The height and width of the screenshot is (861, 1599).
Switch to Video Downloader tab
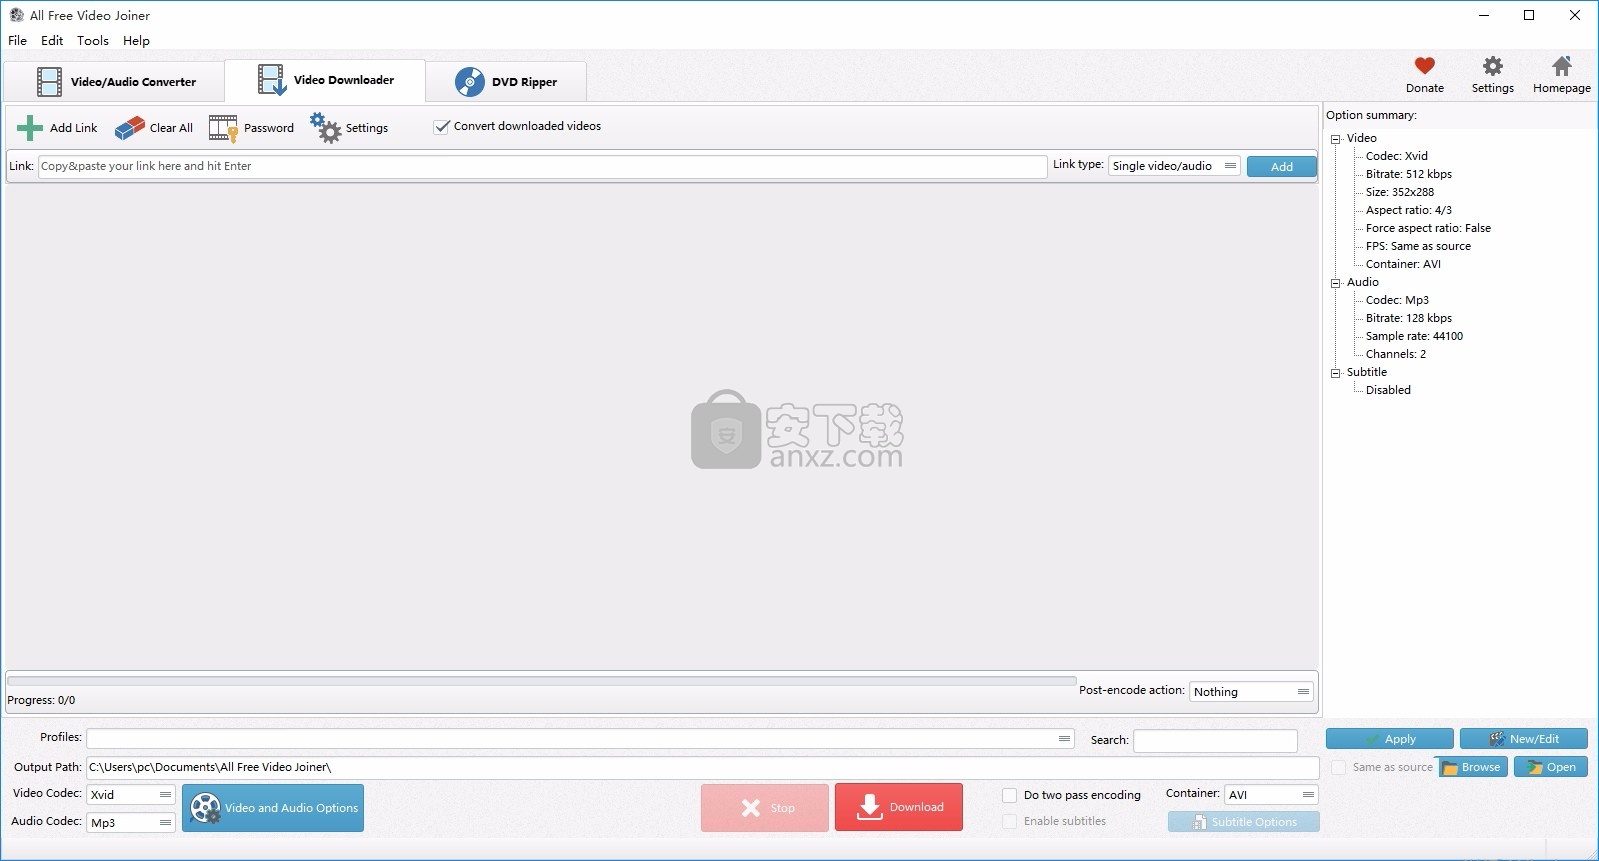coord(325,80)
